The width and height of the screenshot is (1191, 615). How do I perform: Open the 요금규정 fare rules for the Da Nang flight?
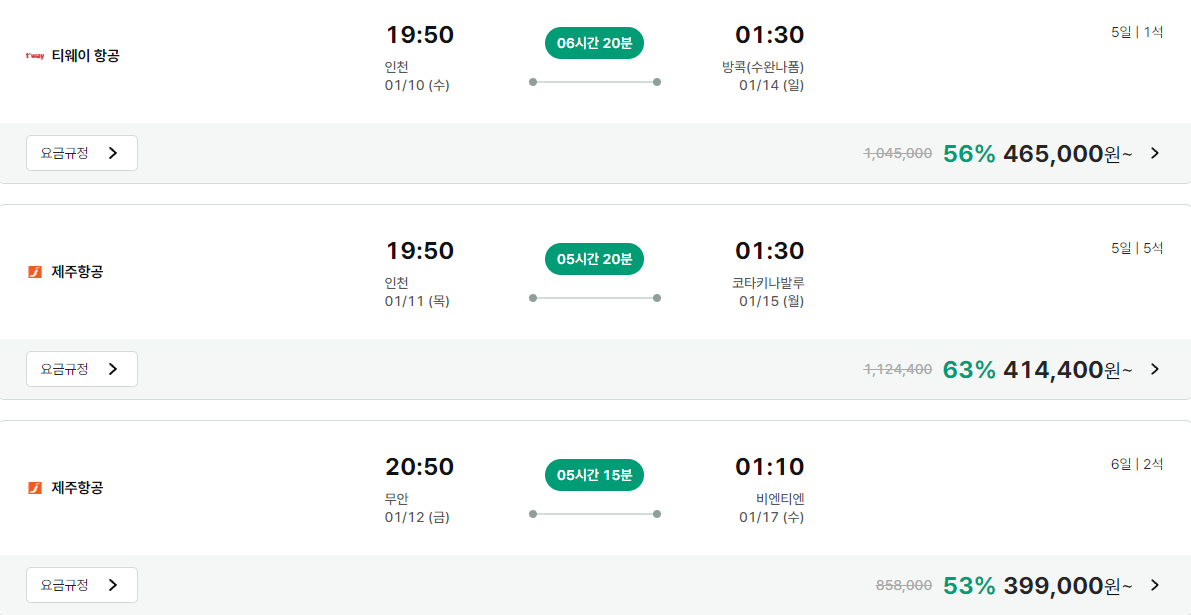pos(81,585)
